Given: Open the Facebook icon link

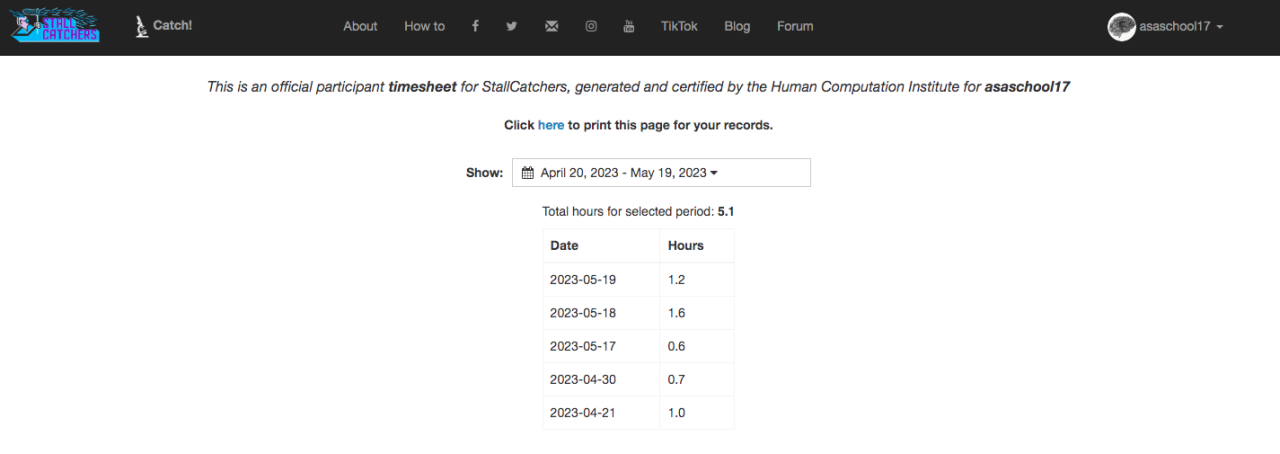Looking at the screenshot, I should pyautogui.click(x=475, y=27).
